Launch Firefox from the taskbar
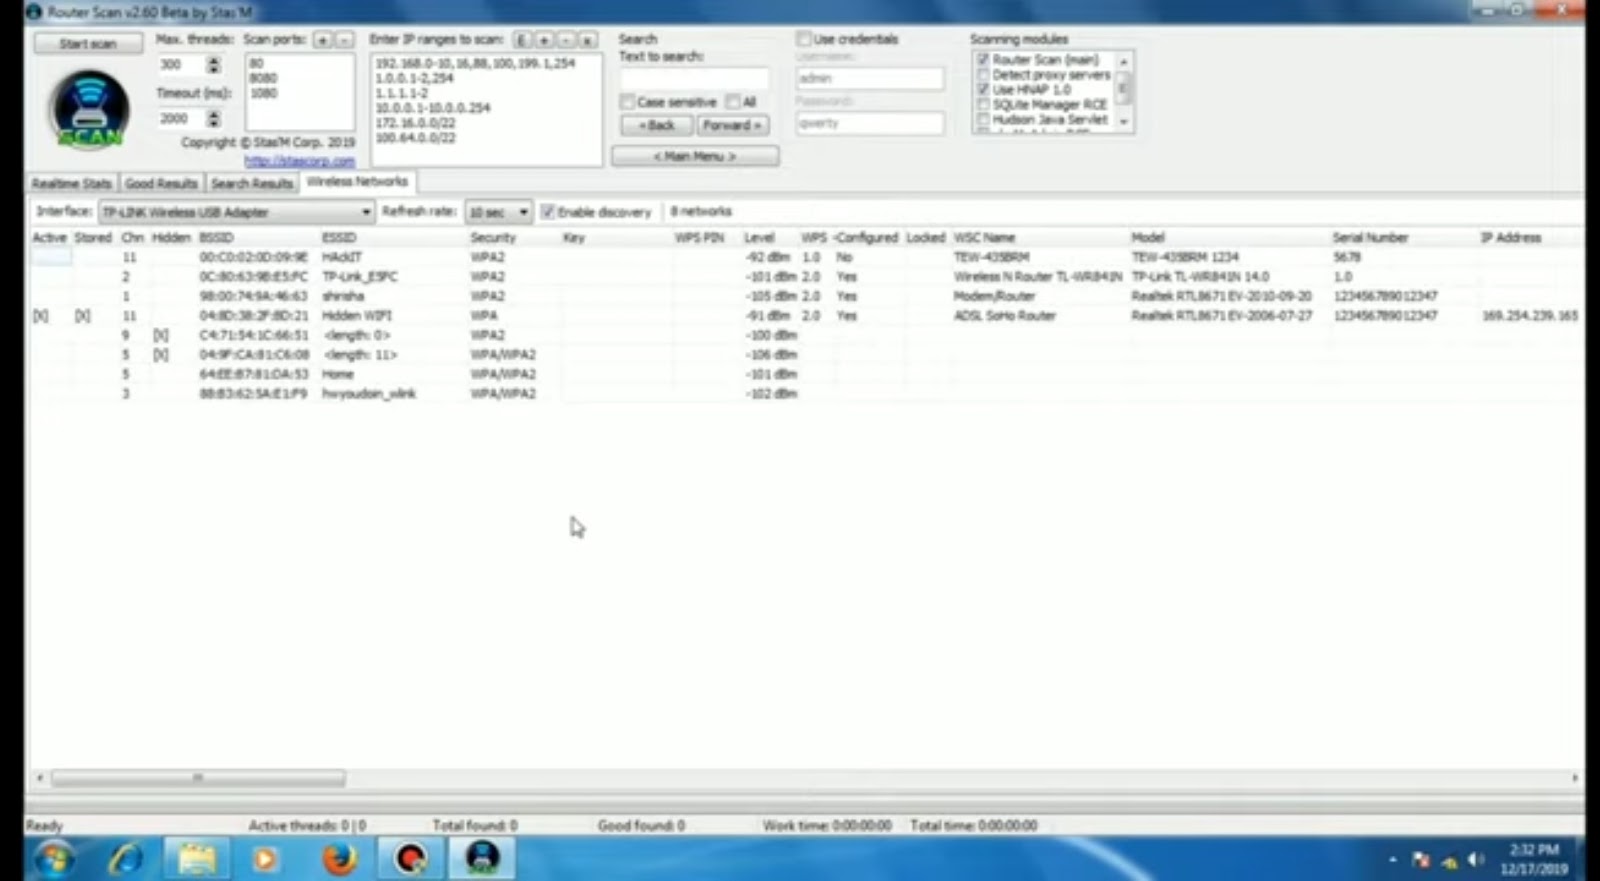 (x=338, y=858)
